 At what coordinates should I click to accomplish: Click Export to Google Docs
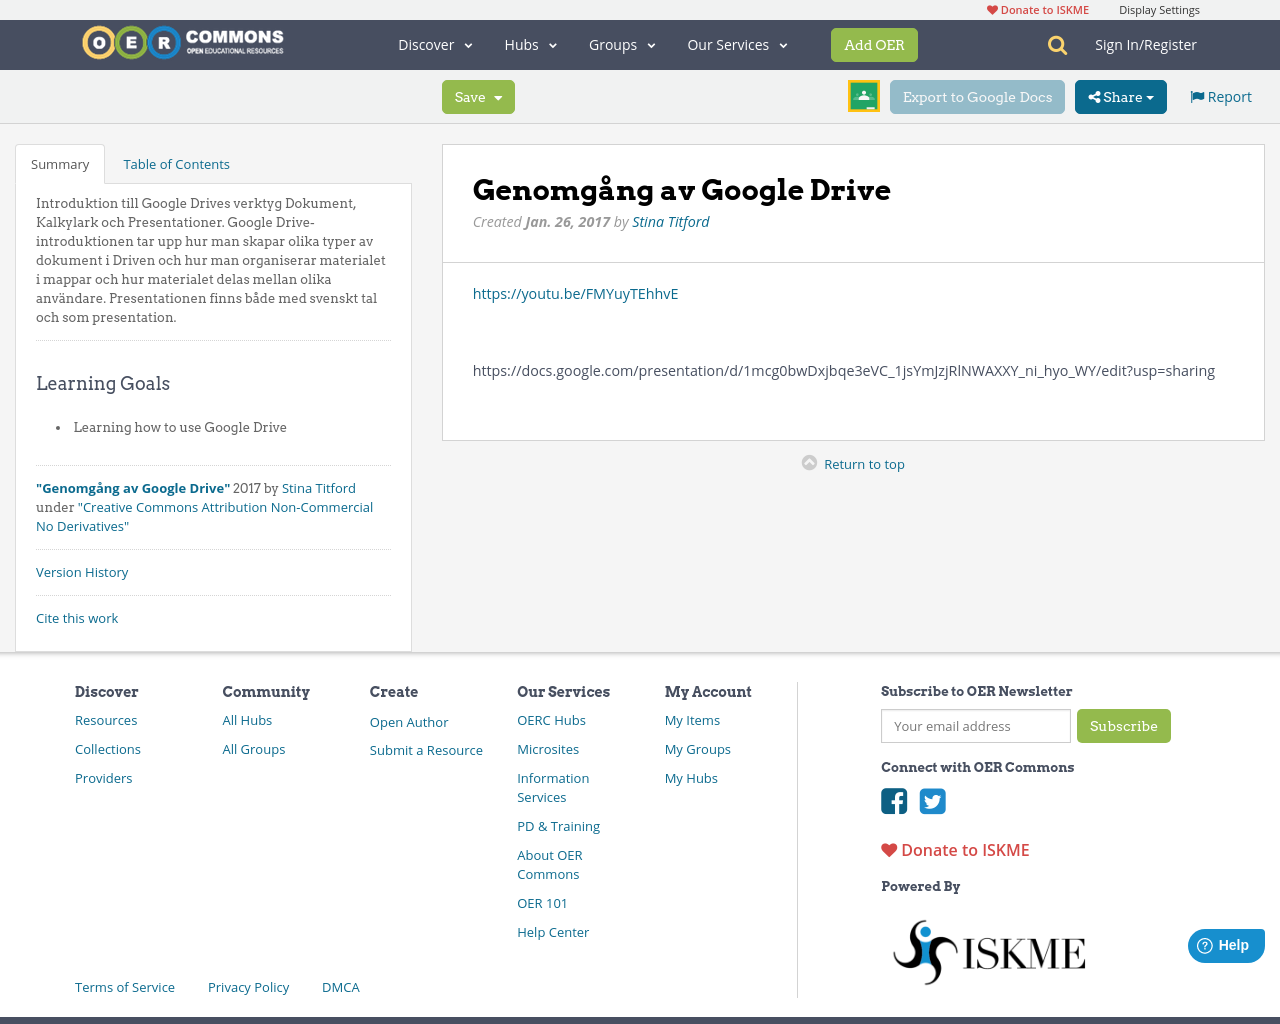pos(977,97)
